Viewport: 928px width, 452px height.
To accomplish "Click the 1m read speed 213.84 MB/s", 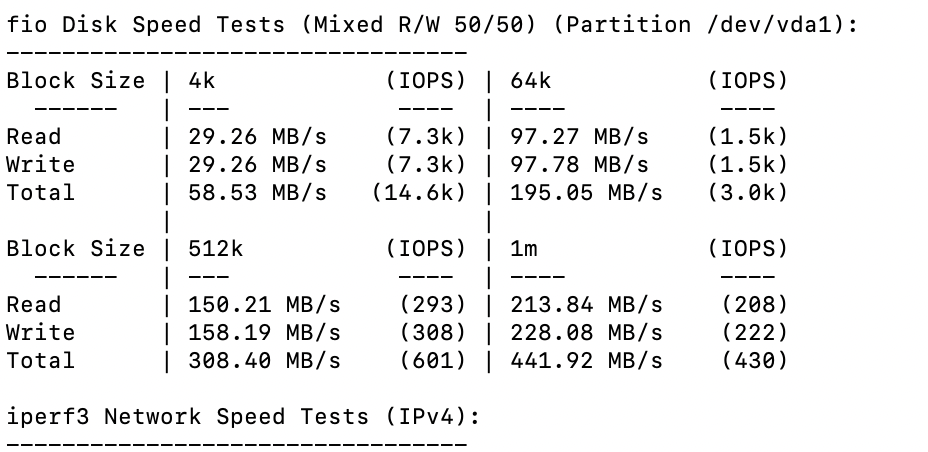I will 587,305.
